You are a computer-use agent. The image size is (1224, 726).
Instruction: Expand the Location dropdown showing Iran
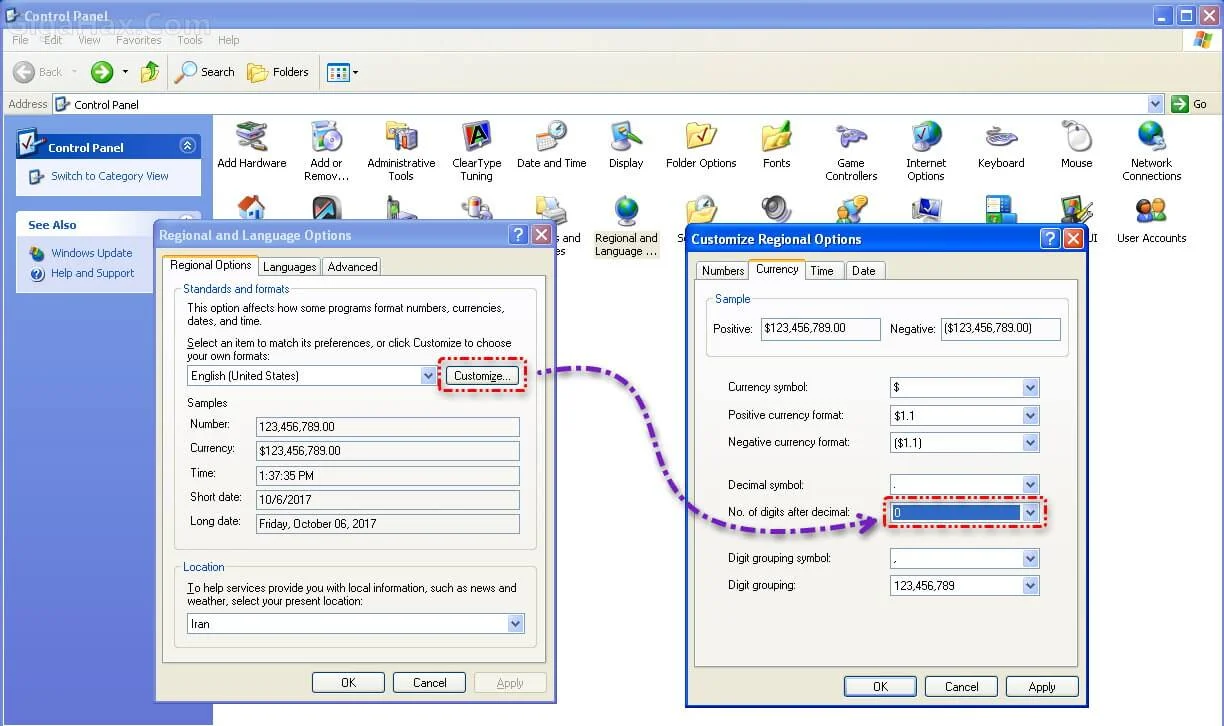(515, 624)
